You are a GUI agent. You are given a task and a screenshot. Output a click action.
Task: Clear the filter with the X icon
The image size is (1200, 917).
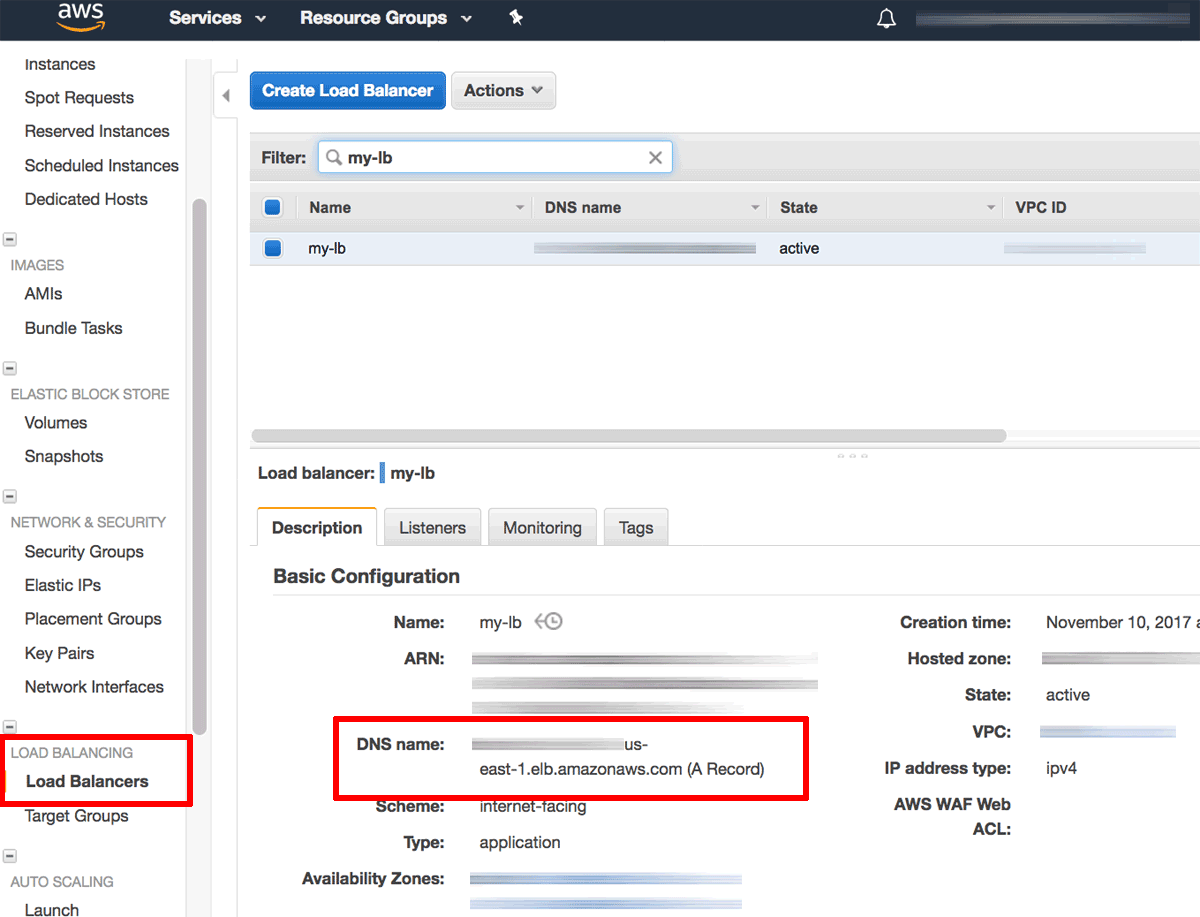(x=656, y=157)
